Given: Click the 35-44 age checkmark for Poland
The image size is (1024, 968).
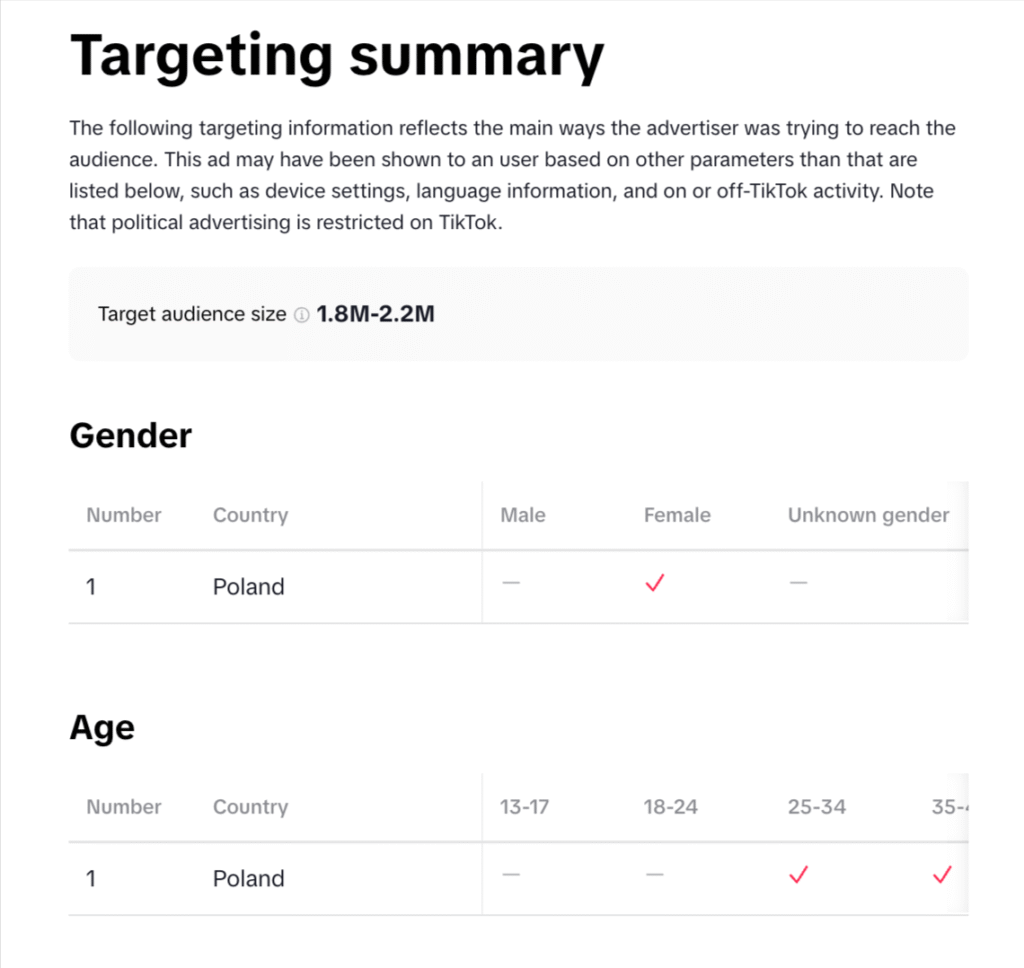Looking at the screenshot, I should [x=941, y=876].
